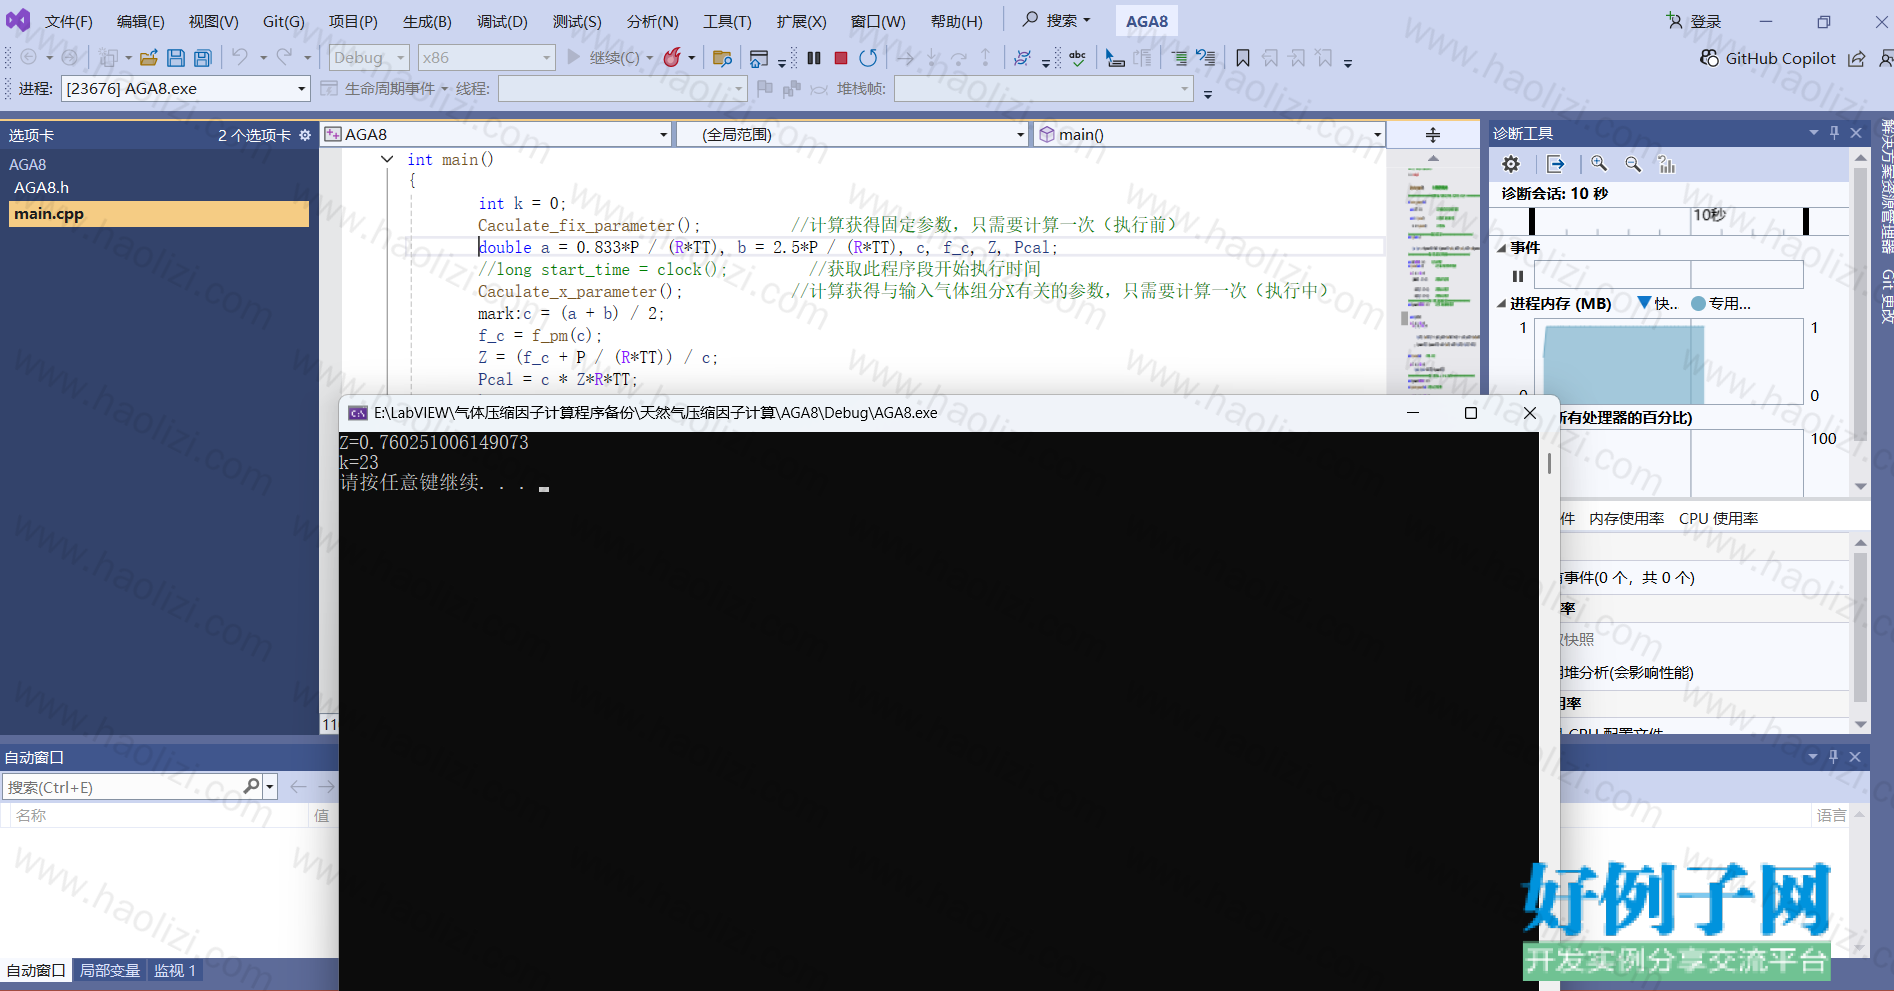This screenshot has width=1894, height=991.
Task: Open the (全局范围) scope dropdown
Action: click(x=852, y=135)
